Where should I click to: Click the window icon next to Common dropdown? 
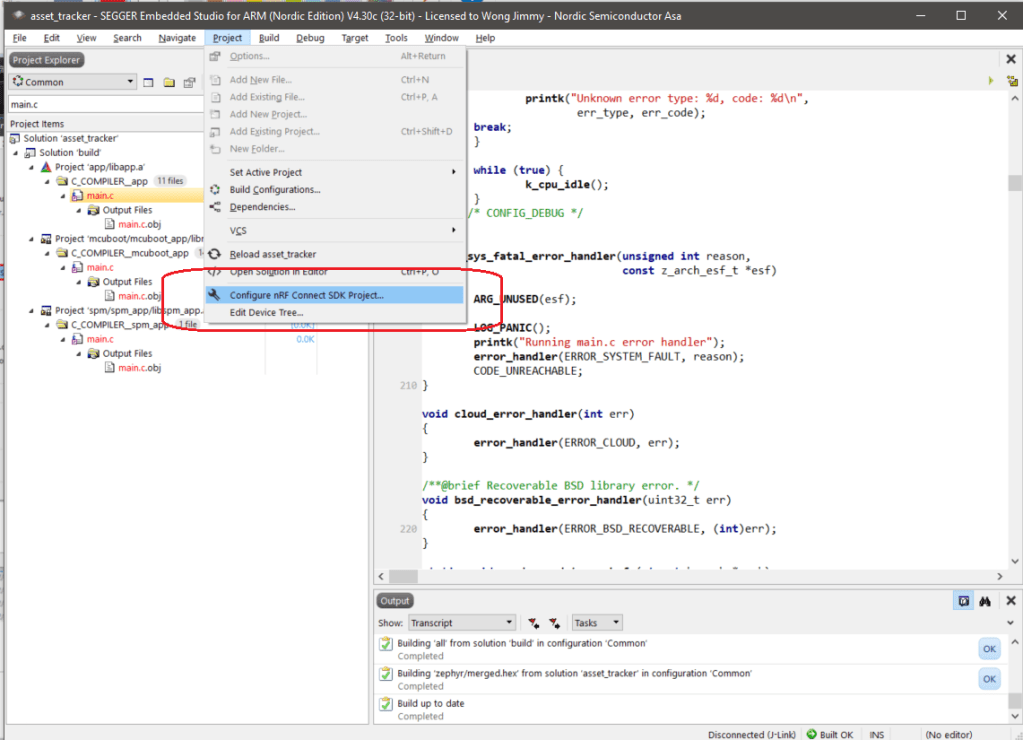(x=148, y=82)
